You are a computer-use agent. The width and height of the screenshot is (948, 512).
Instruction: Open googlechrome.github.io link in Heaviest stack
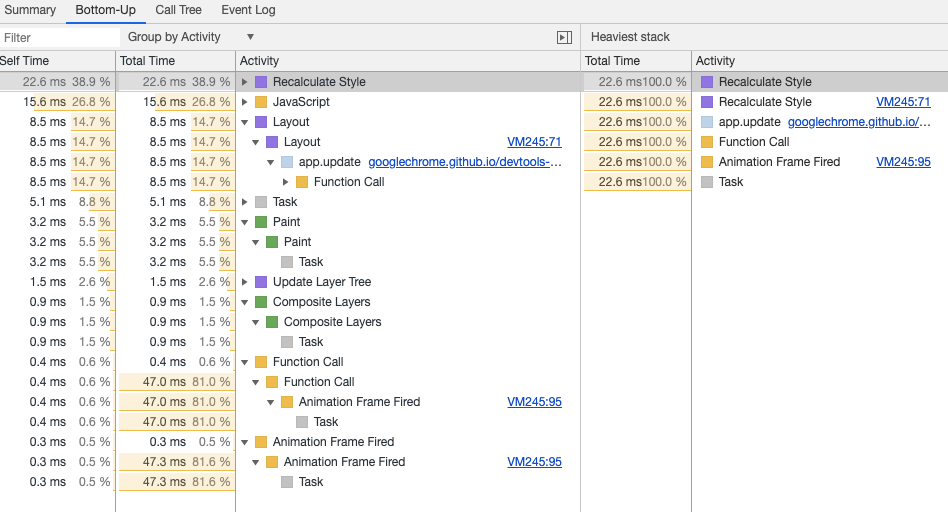tap(859, 122)
